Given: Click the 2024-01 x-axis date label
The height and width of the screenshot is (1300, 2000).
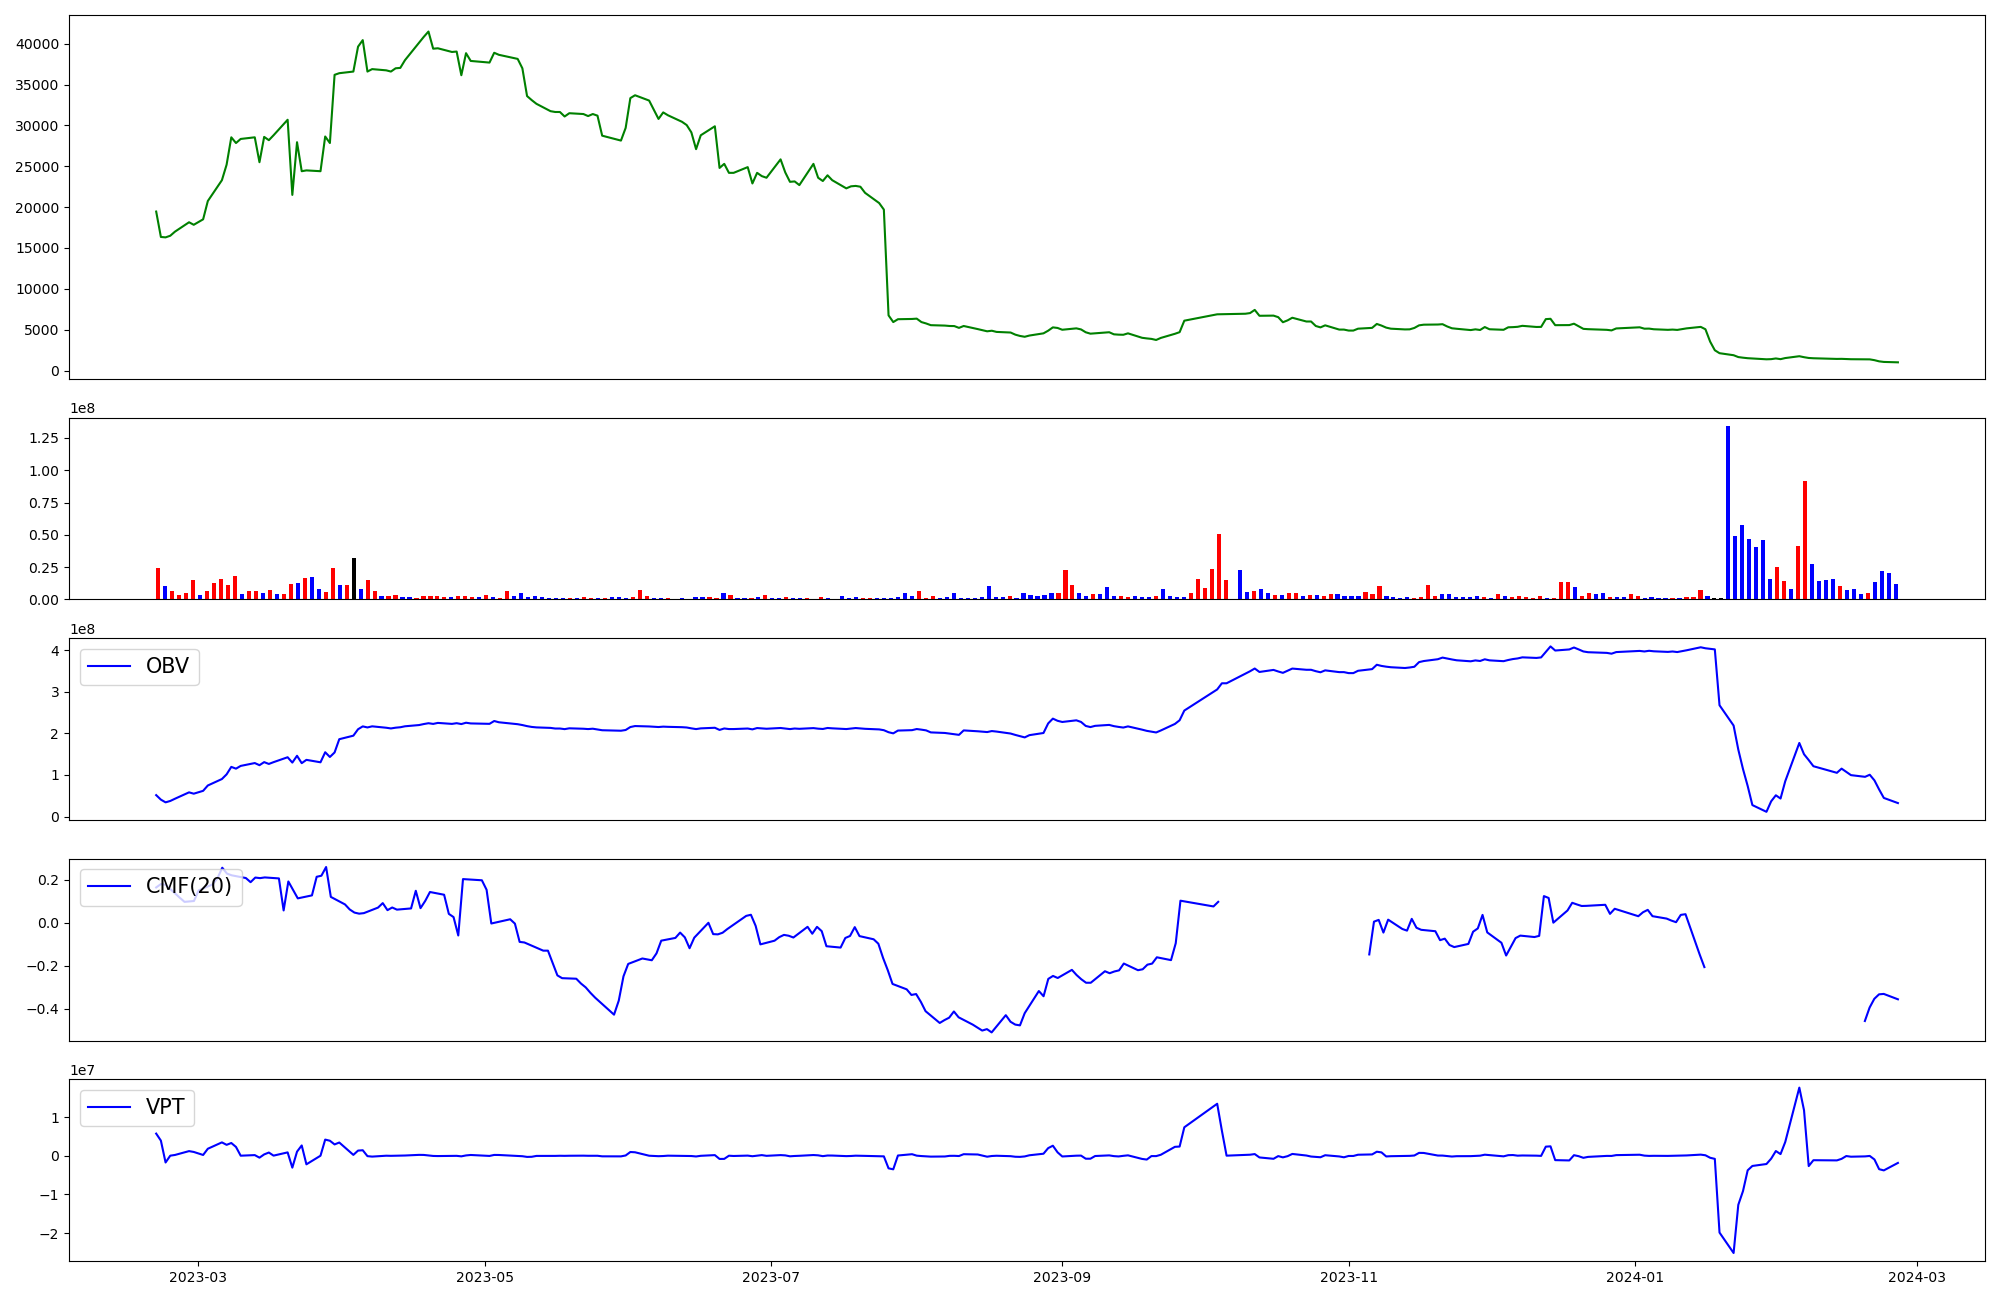Looking at the screenshot, I should coord(1635,1277).
